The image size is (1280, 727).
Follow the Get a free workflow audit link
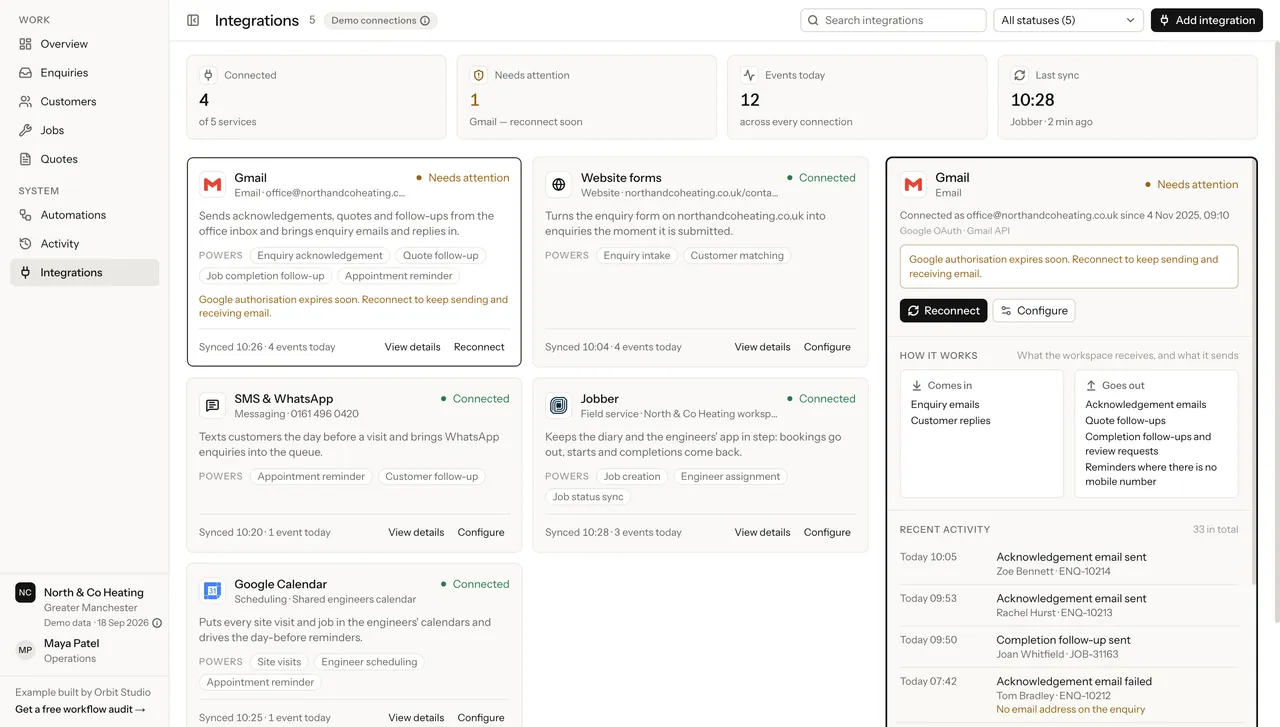[x=80, y=709]
